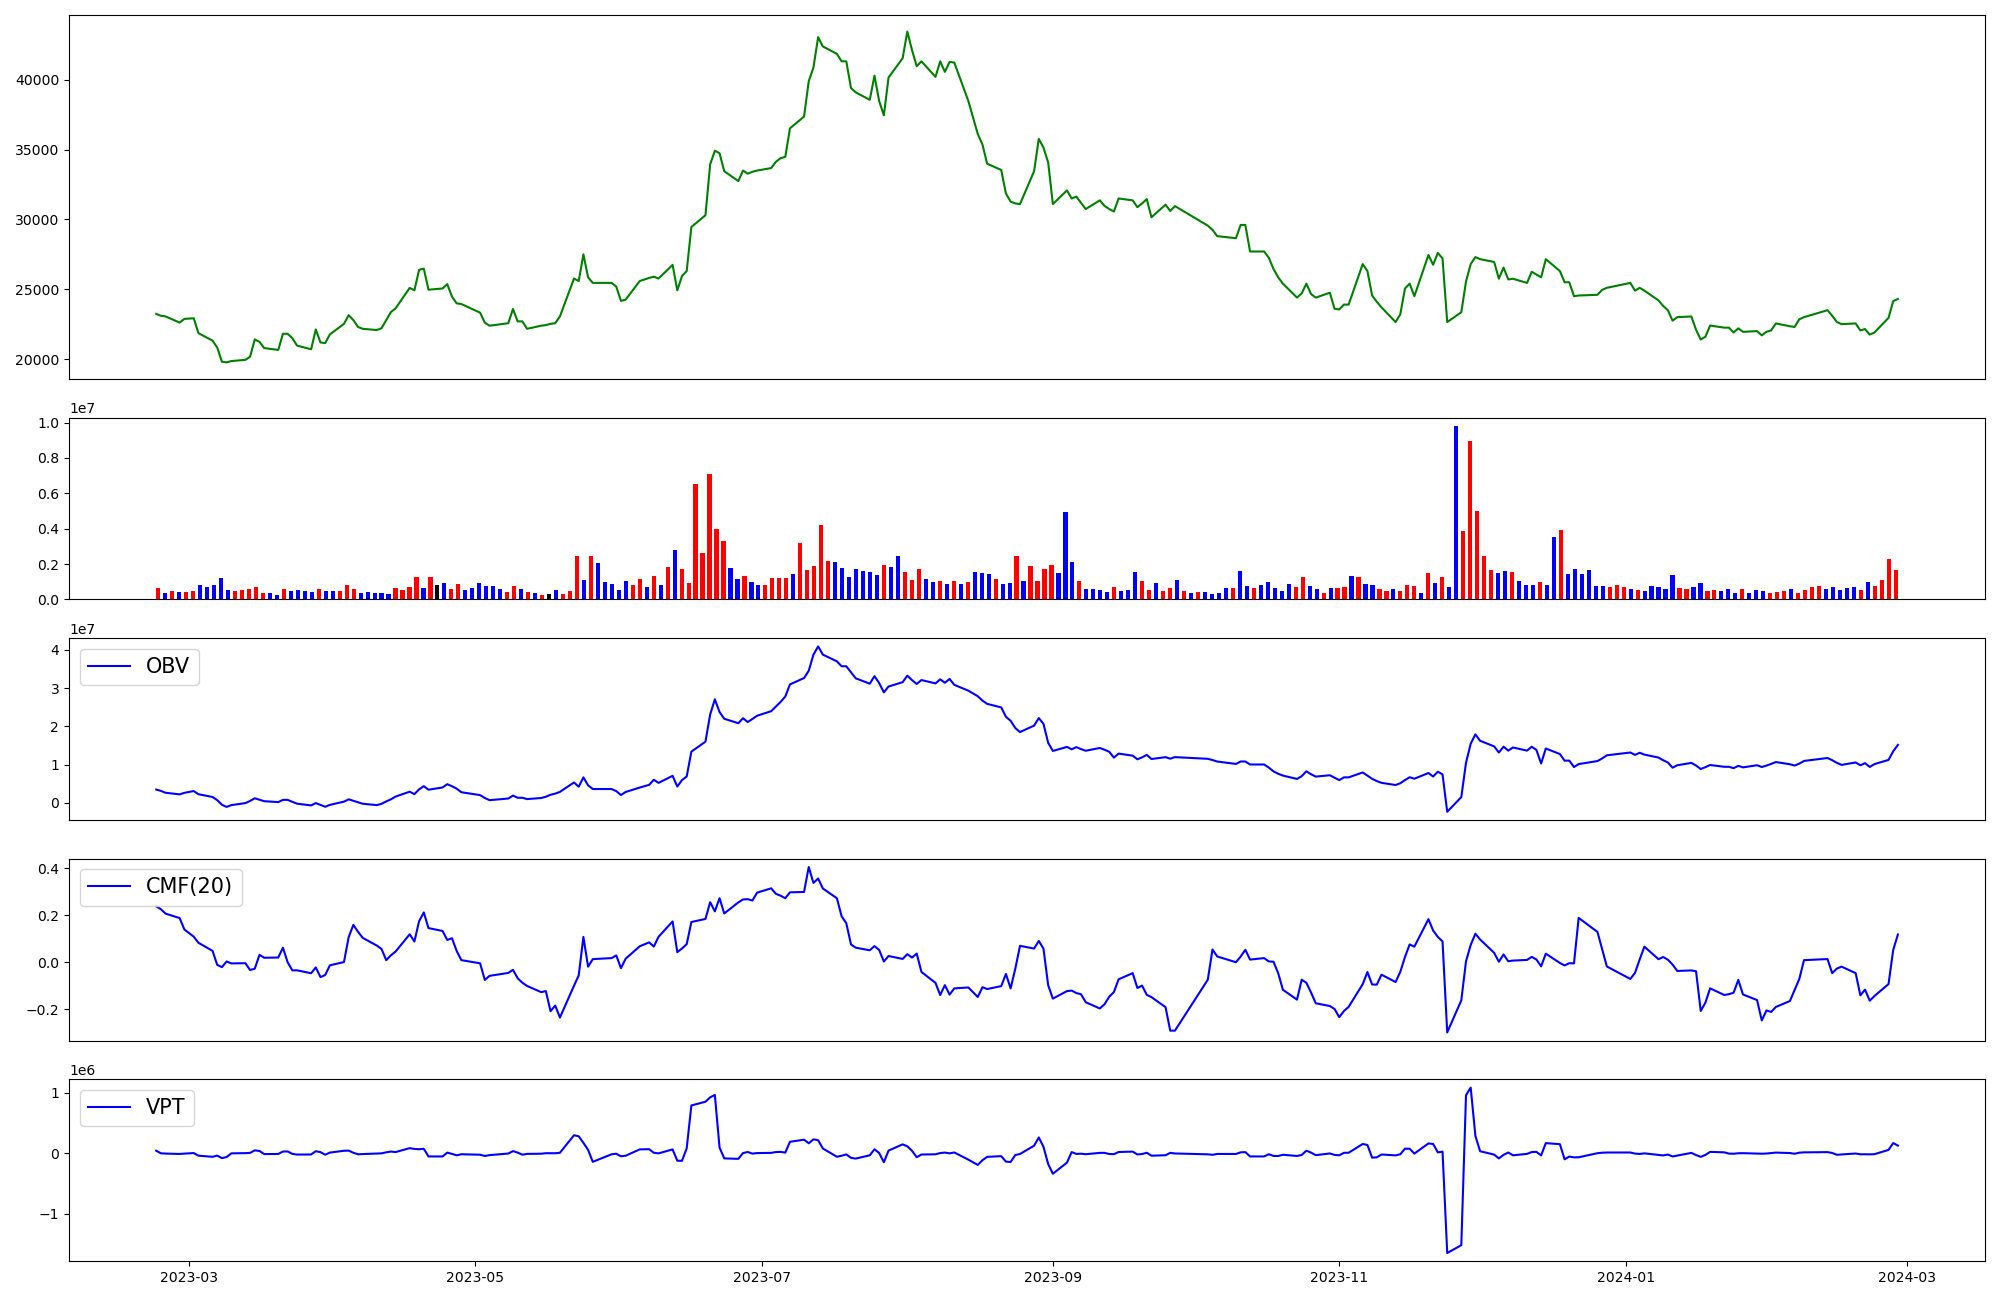2000x1300 pixels.
Task: Click the 2024-03 x-axis date label
Action: coord(1908,1277)
